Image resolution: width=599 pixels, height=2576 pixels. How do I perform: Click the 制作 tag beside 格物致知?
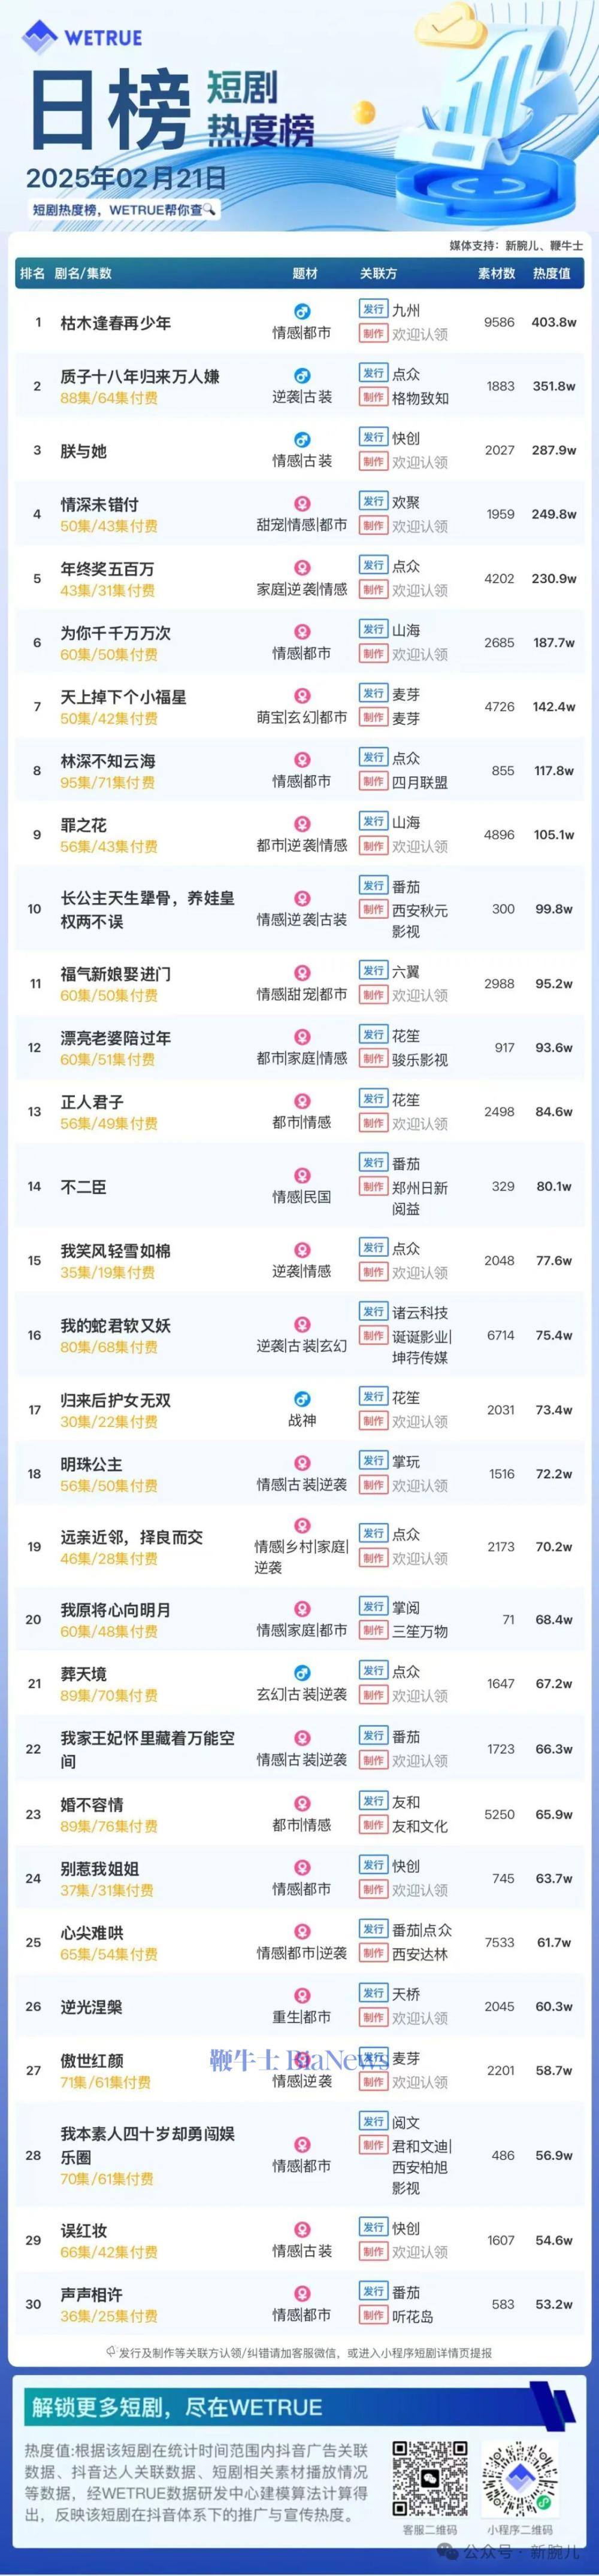point(373,398)
